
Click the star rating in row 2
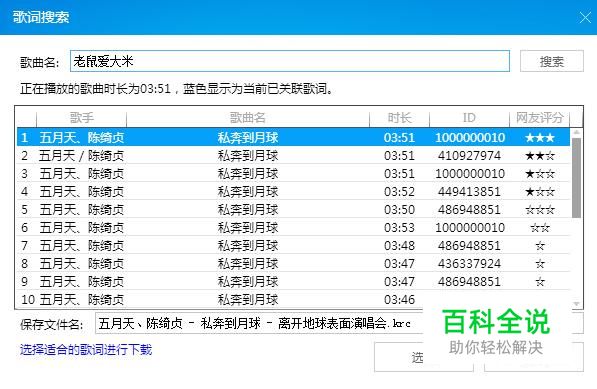[540, 155]
